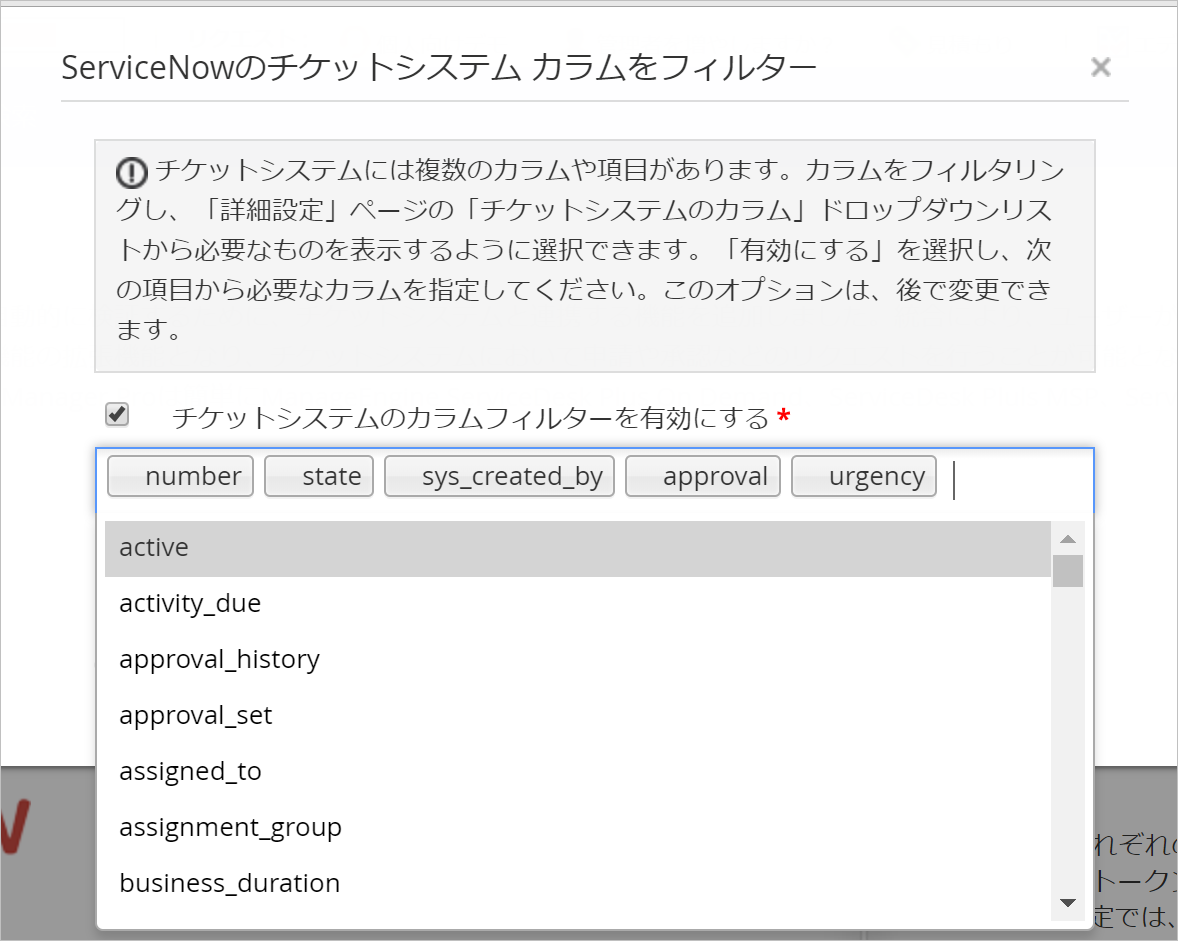Uncheck the enable ticket column filter checkbox

pos(117,414)
